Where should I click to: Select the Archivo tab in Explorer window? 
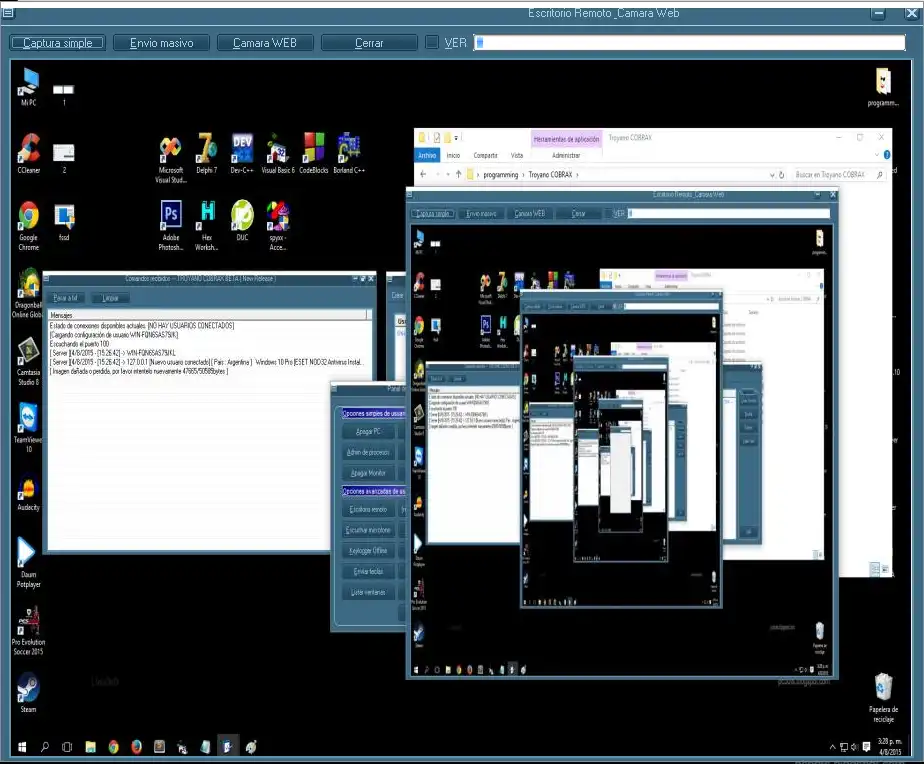(427, 155)
